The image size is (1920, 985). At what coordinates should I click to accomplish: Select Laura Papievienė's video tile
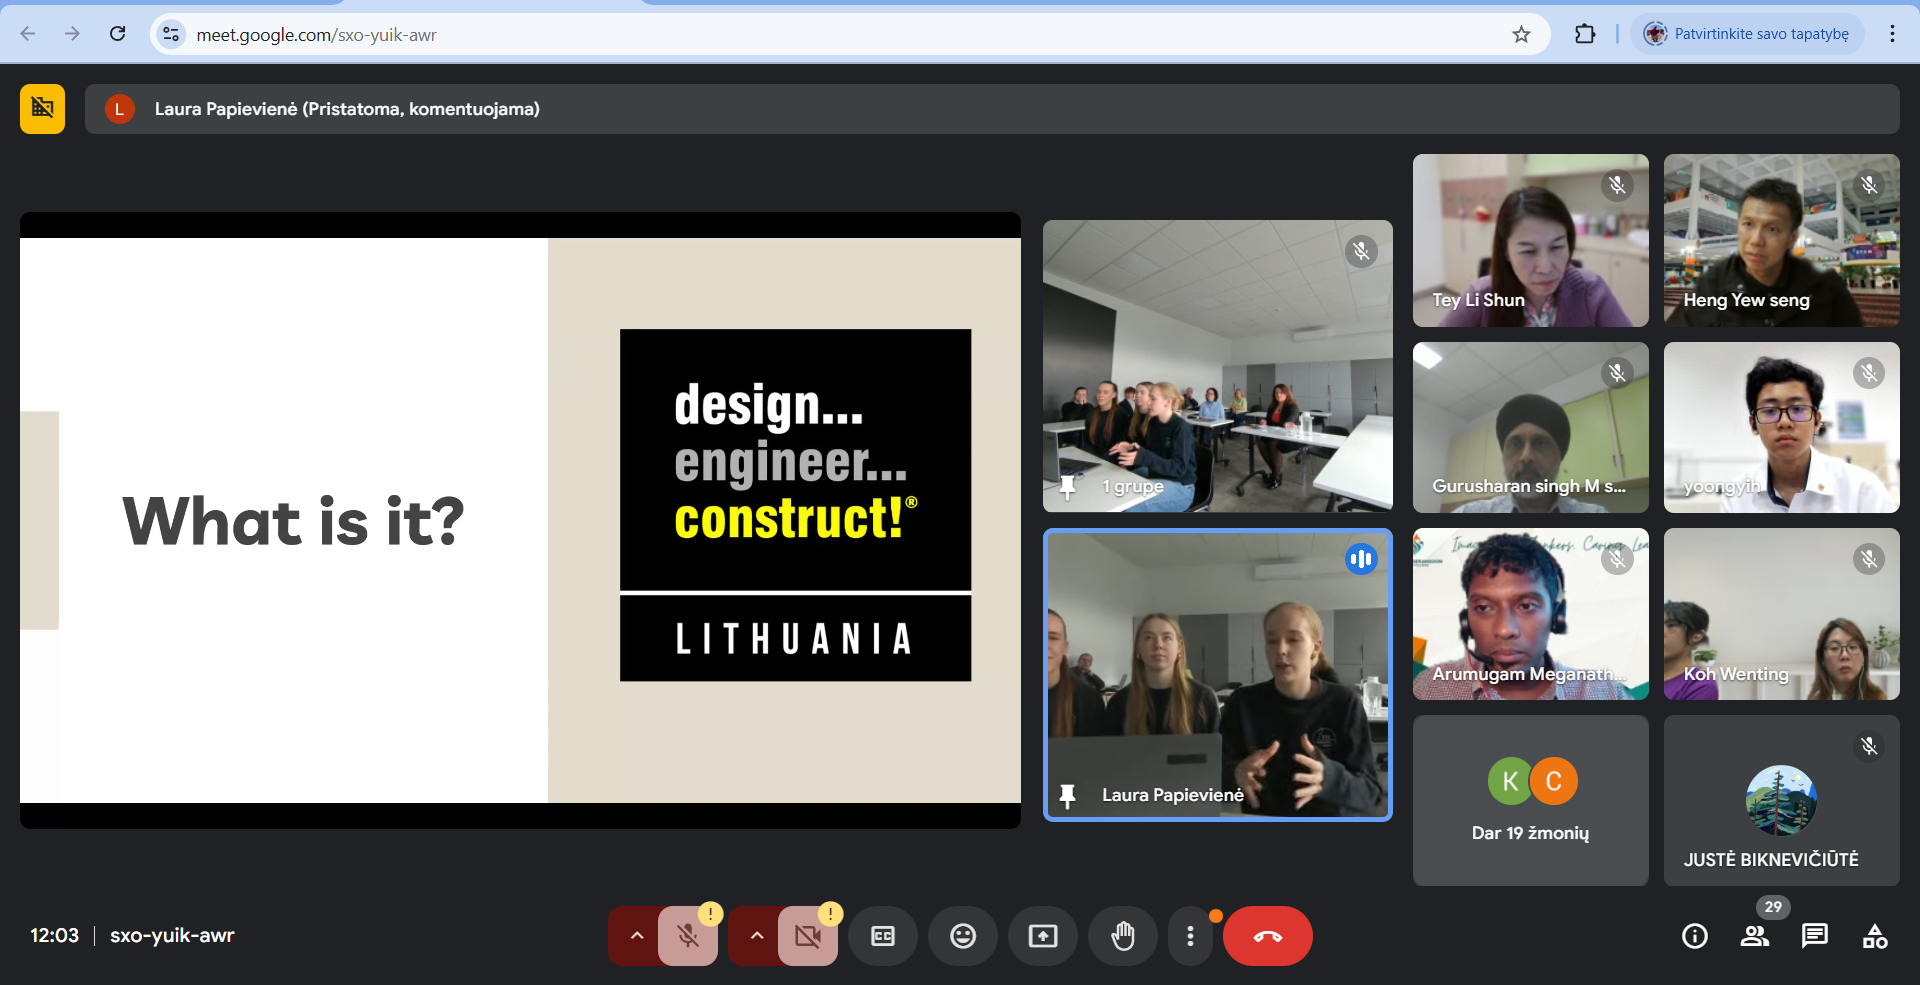pos(1217,675)
